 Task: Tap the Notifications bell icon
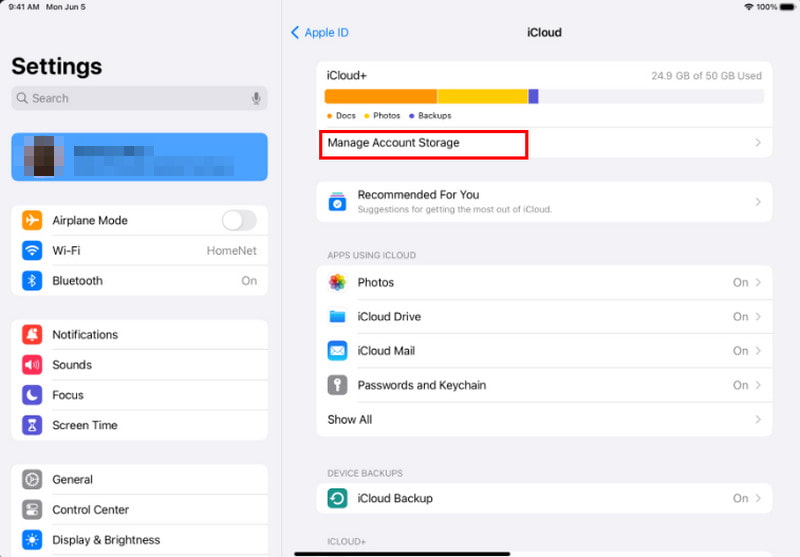(32, 335)
